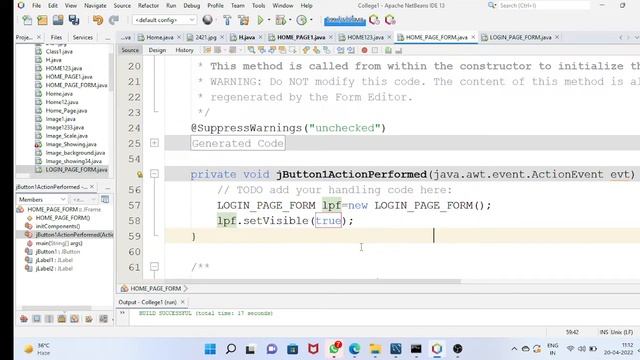Image resolution: width=640 pixels, height=360 pixels.
Task: Click the globe browser icon in toolbar
Action: pyautogui.click(x=207, y=20)
